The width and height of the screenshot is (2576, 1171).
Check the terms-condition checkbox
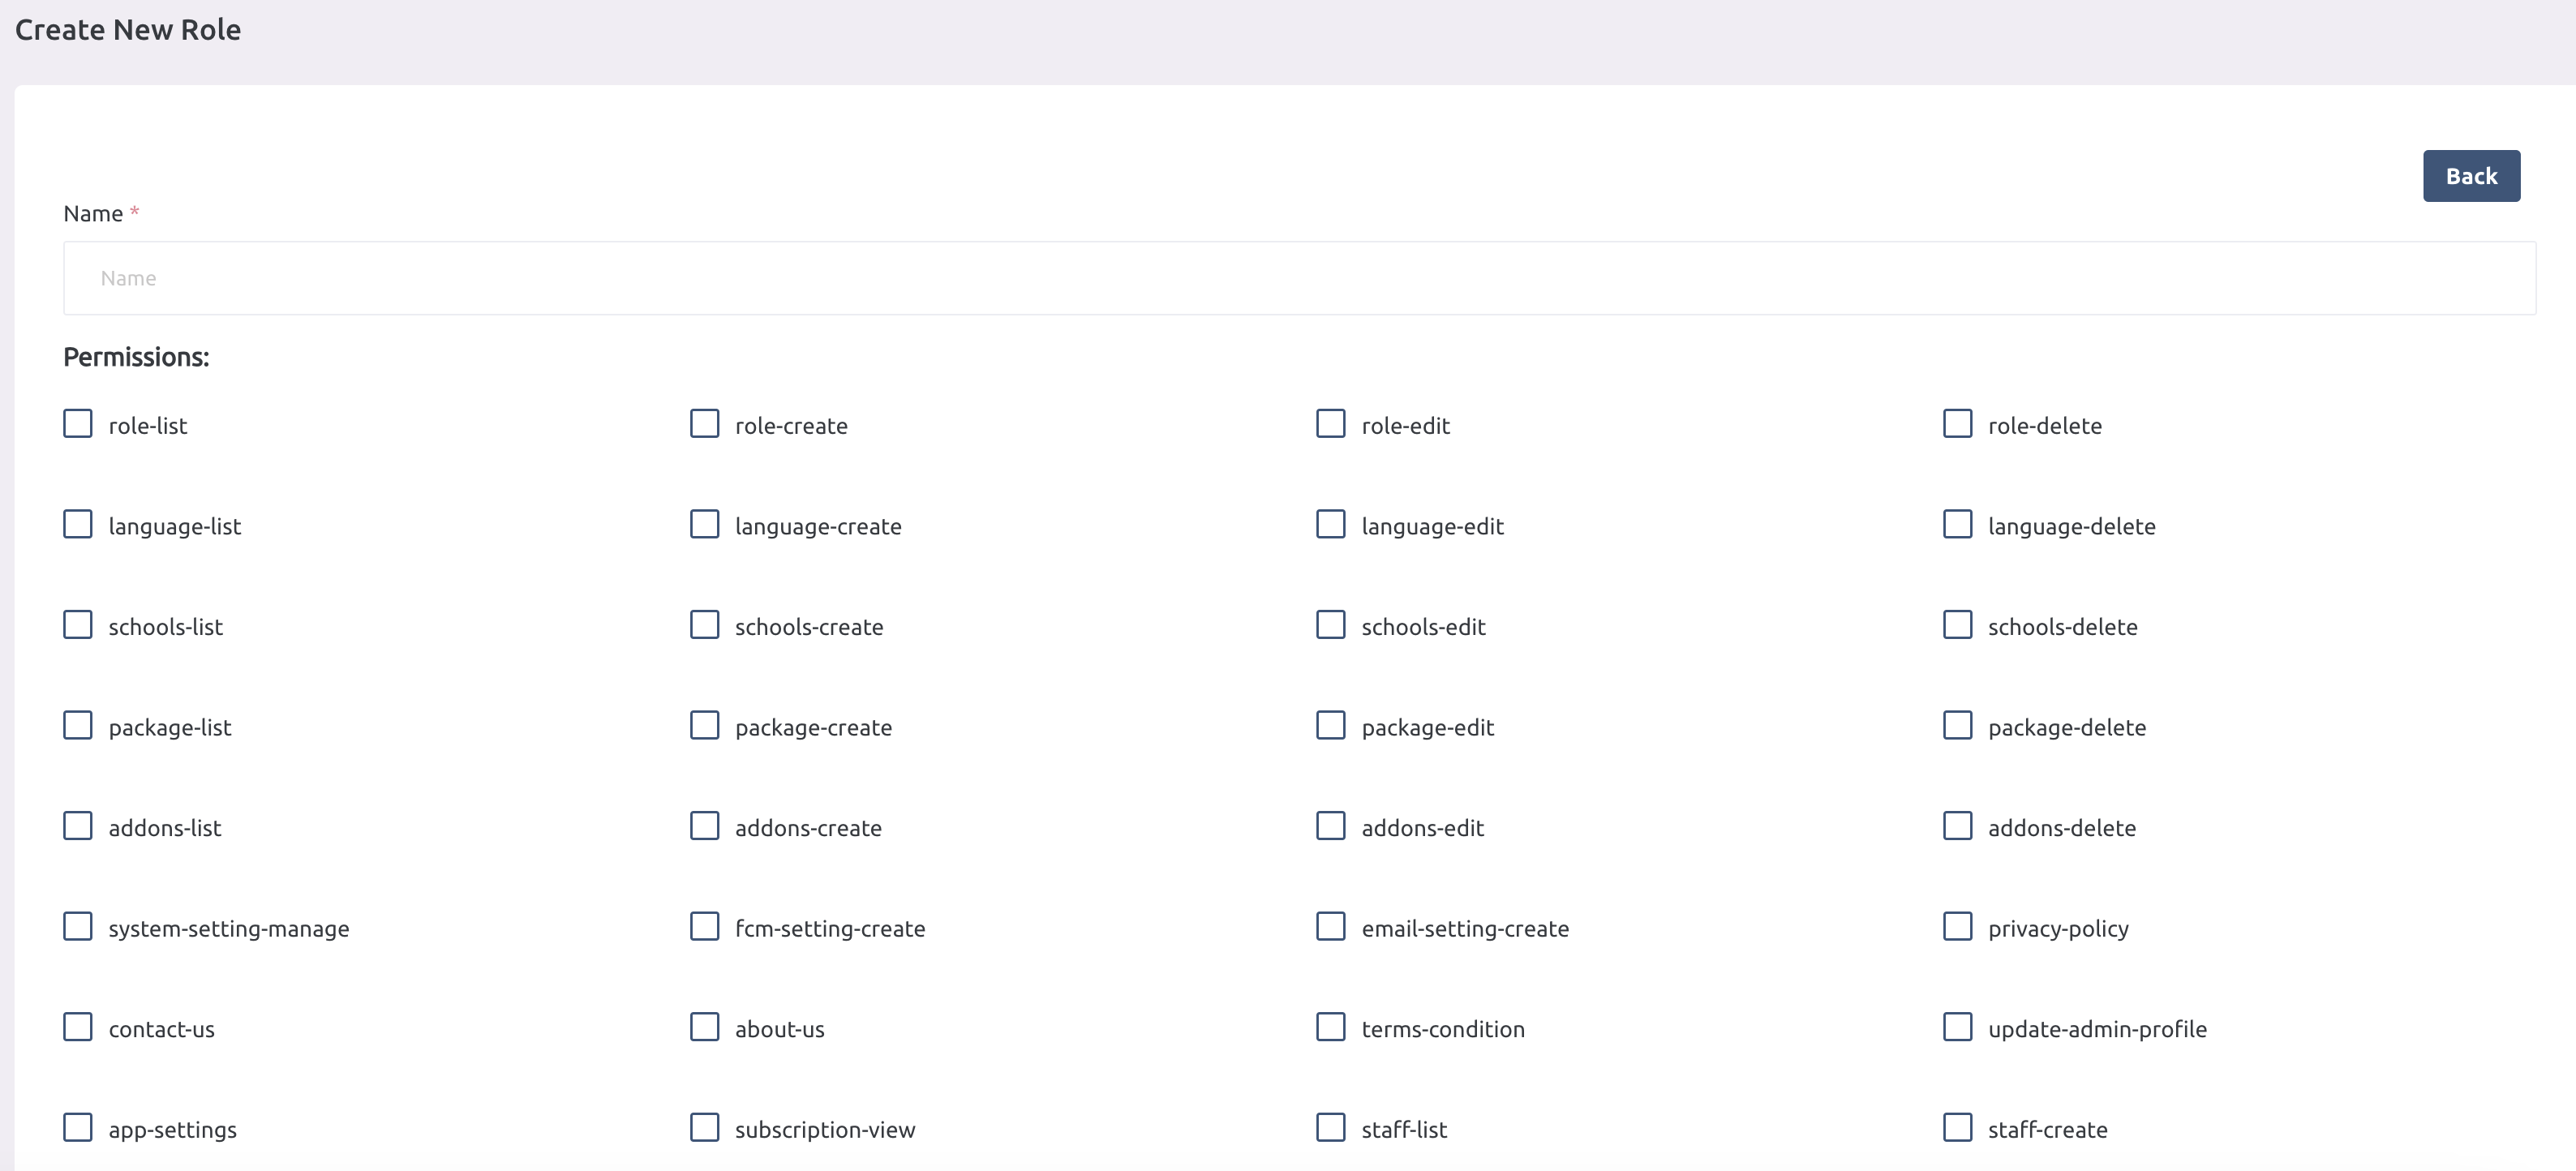1330,1027
